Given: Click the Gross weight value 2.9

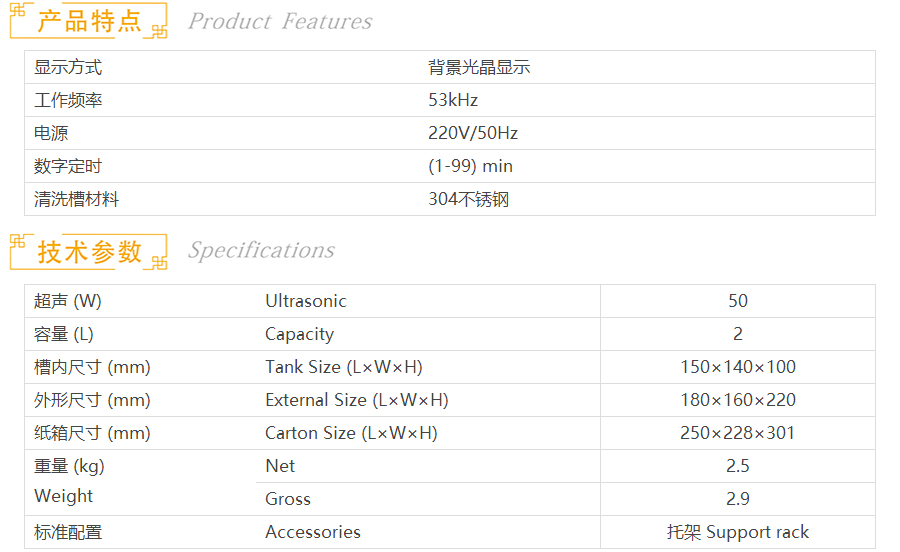Looking at the screenshot, I should (x=738, y=499).
